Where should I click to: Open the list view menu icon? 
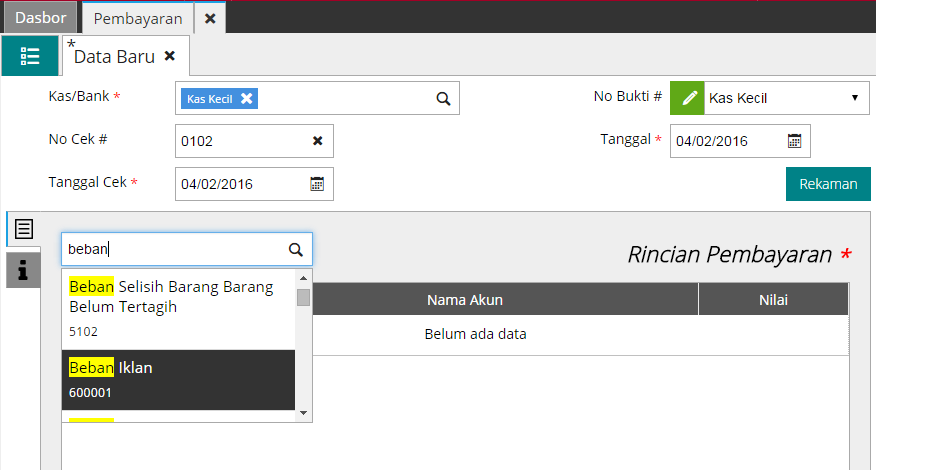[30, 56]
